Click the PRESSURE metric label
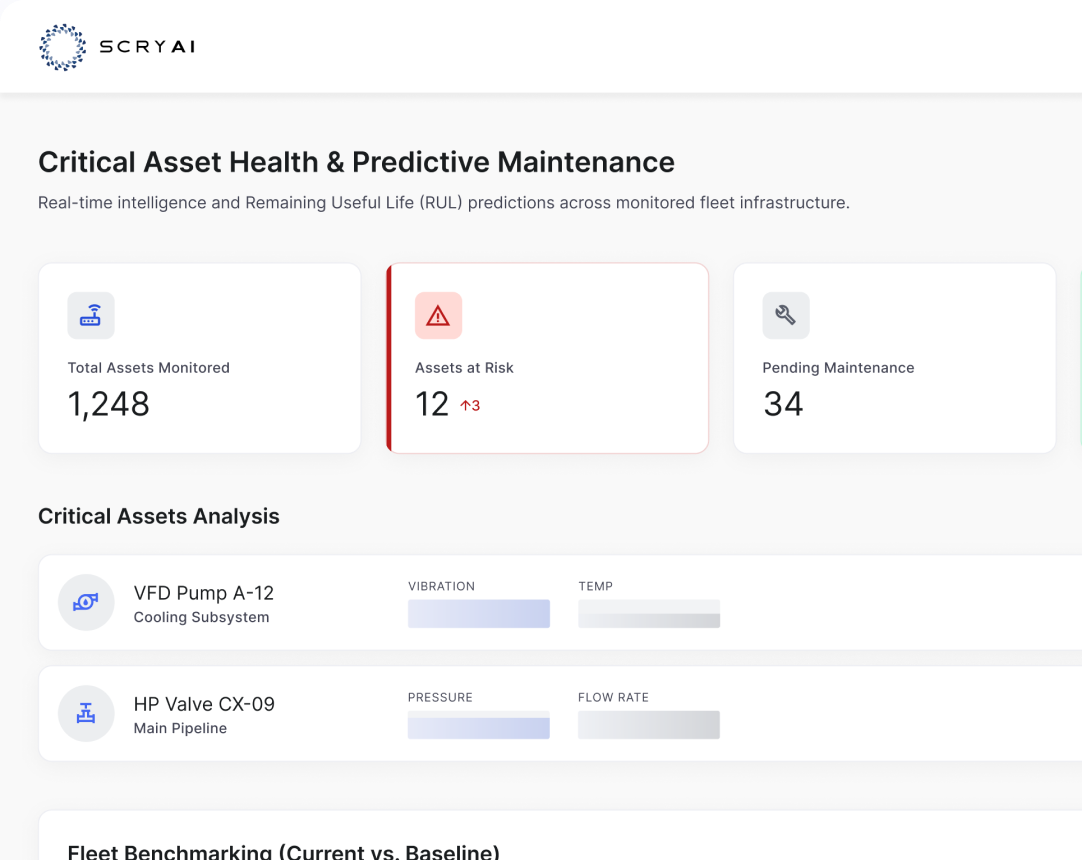This screenshot has width=1082, height=860. tap(440, 697)
